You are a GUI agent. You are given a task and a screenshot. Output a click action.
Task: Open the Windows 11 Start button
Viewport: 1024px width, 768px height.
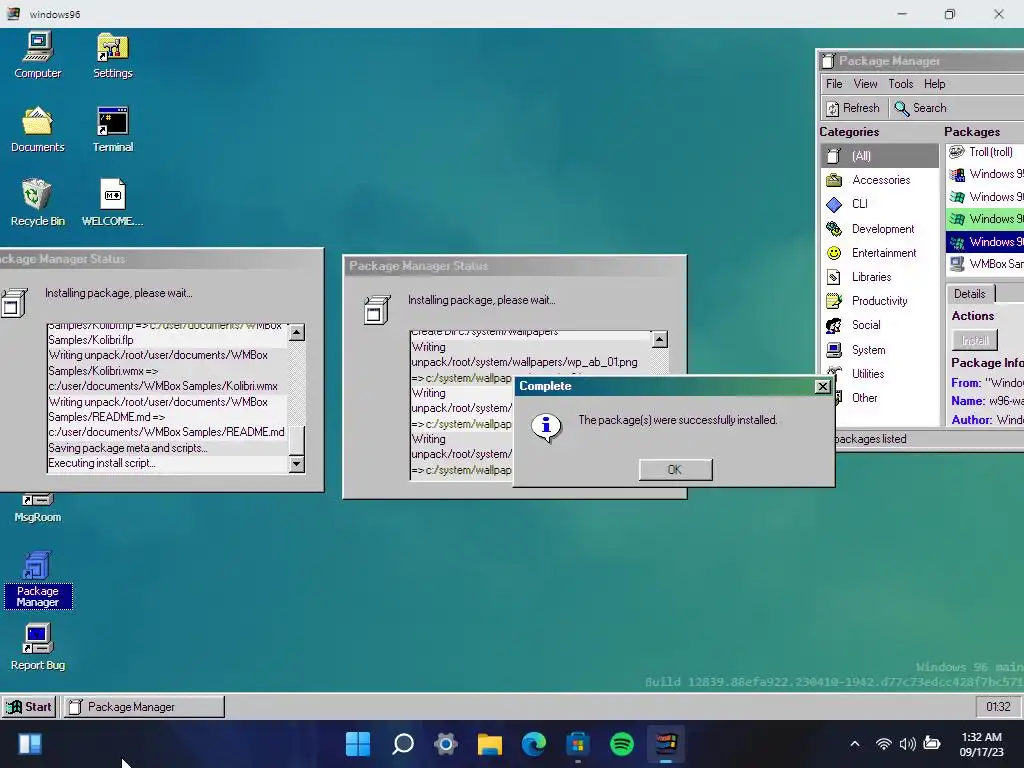tap(358, 744)
